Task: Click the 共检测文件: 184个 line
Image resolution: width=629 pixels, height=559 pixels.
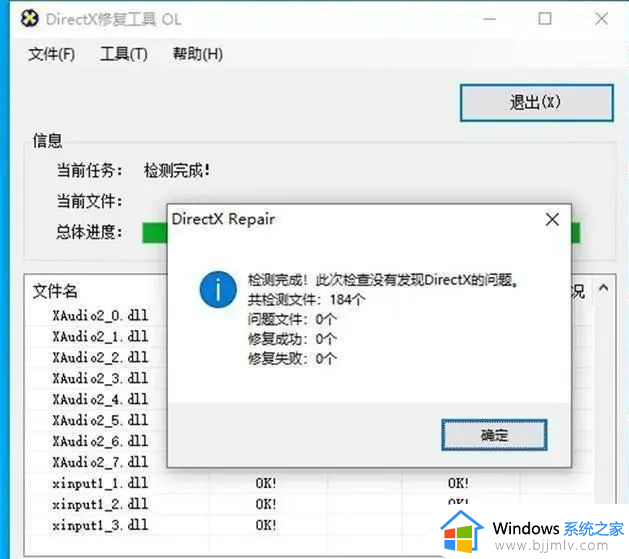Action: pyautogui.click(x=306, y=300)
